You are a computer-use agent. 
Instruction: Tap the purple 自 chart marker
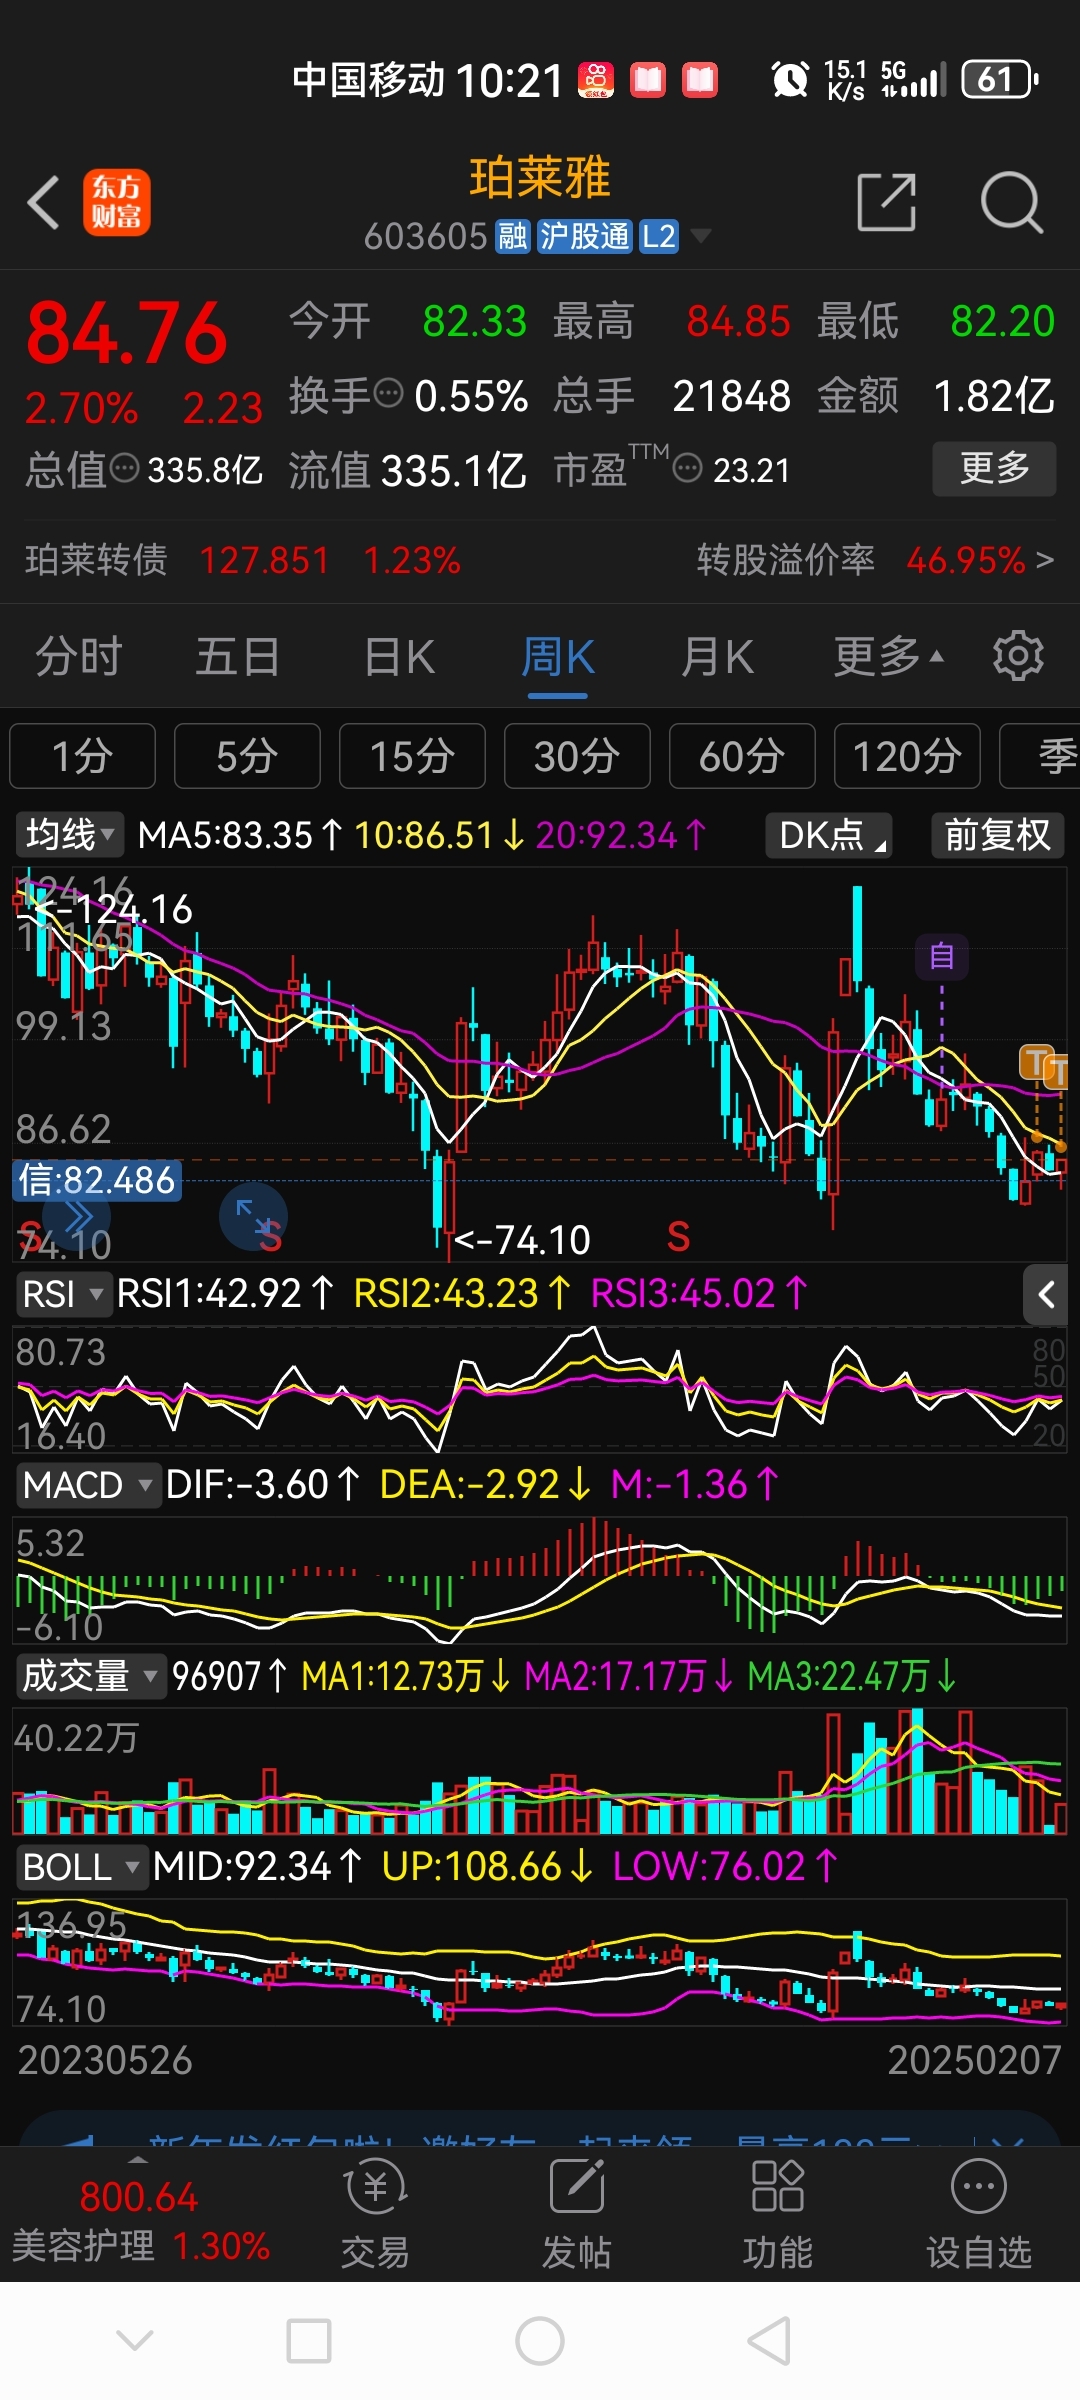pyautogui.click(x=942, y=957)
